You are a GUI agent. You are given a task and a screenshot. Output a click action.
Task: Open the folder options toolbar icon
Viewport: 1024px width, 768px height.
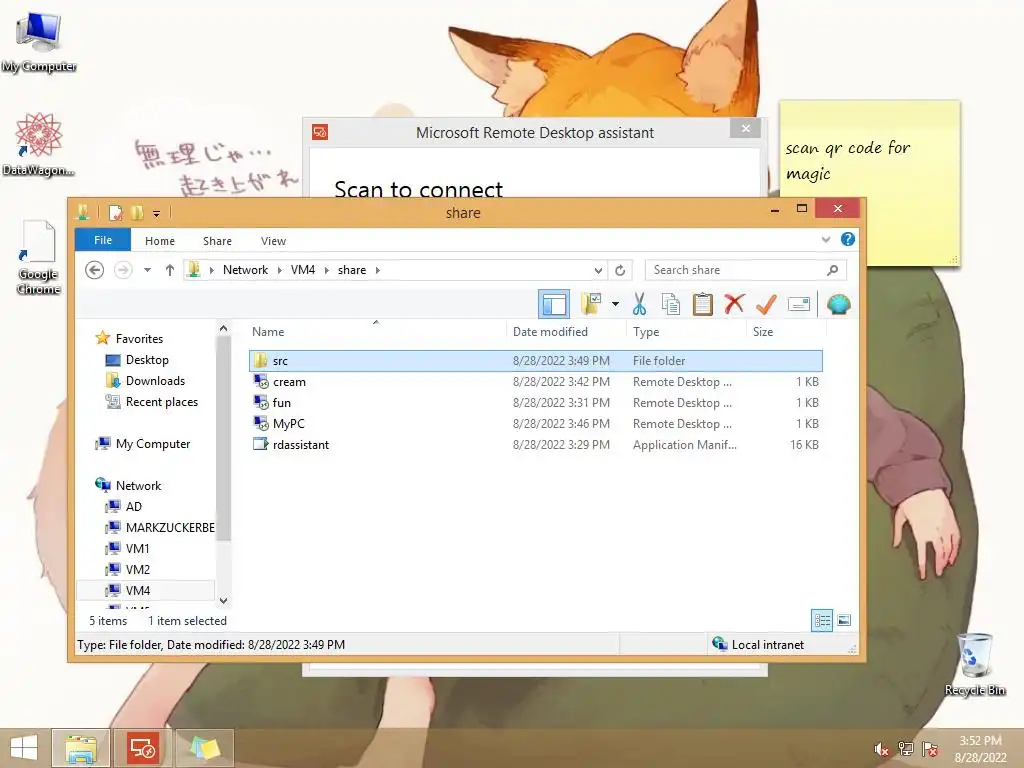[591, 304]
